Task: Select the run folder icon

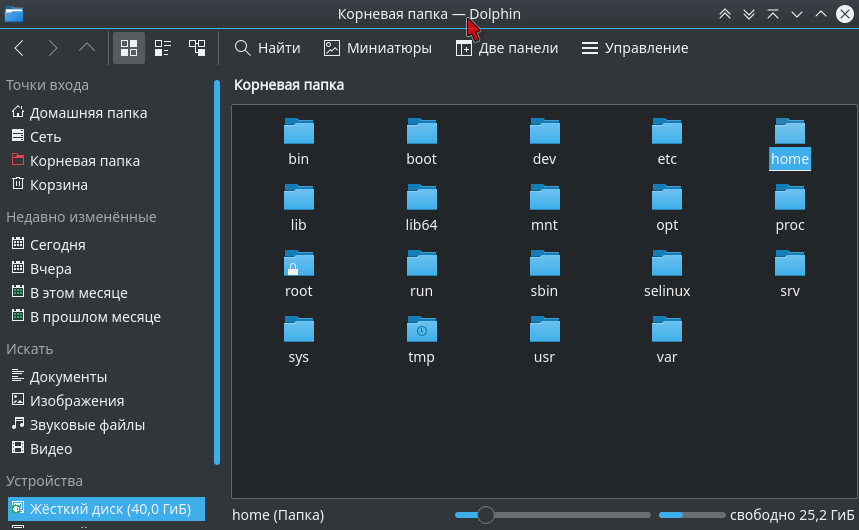Action: pos(421,264)
